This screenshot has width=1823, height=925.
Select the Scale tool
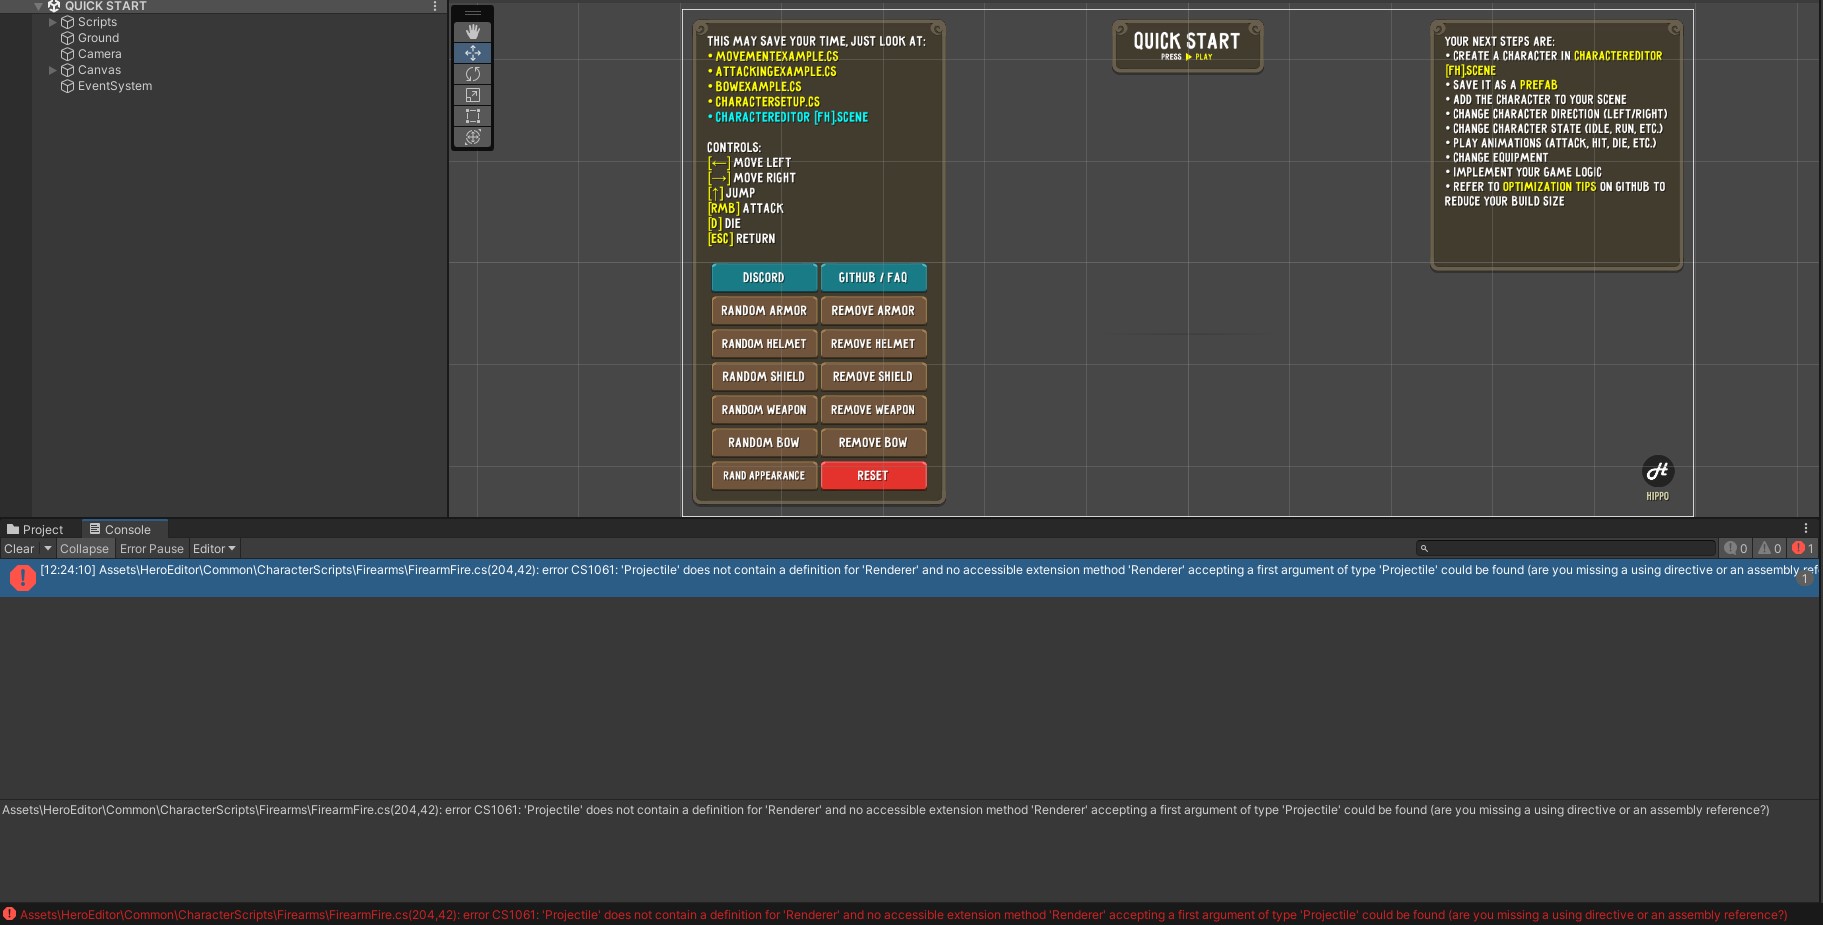(x=471, y=95)
